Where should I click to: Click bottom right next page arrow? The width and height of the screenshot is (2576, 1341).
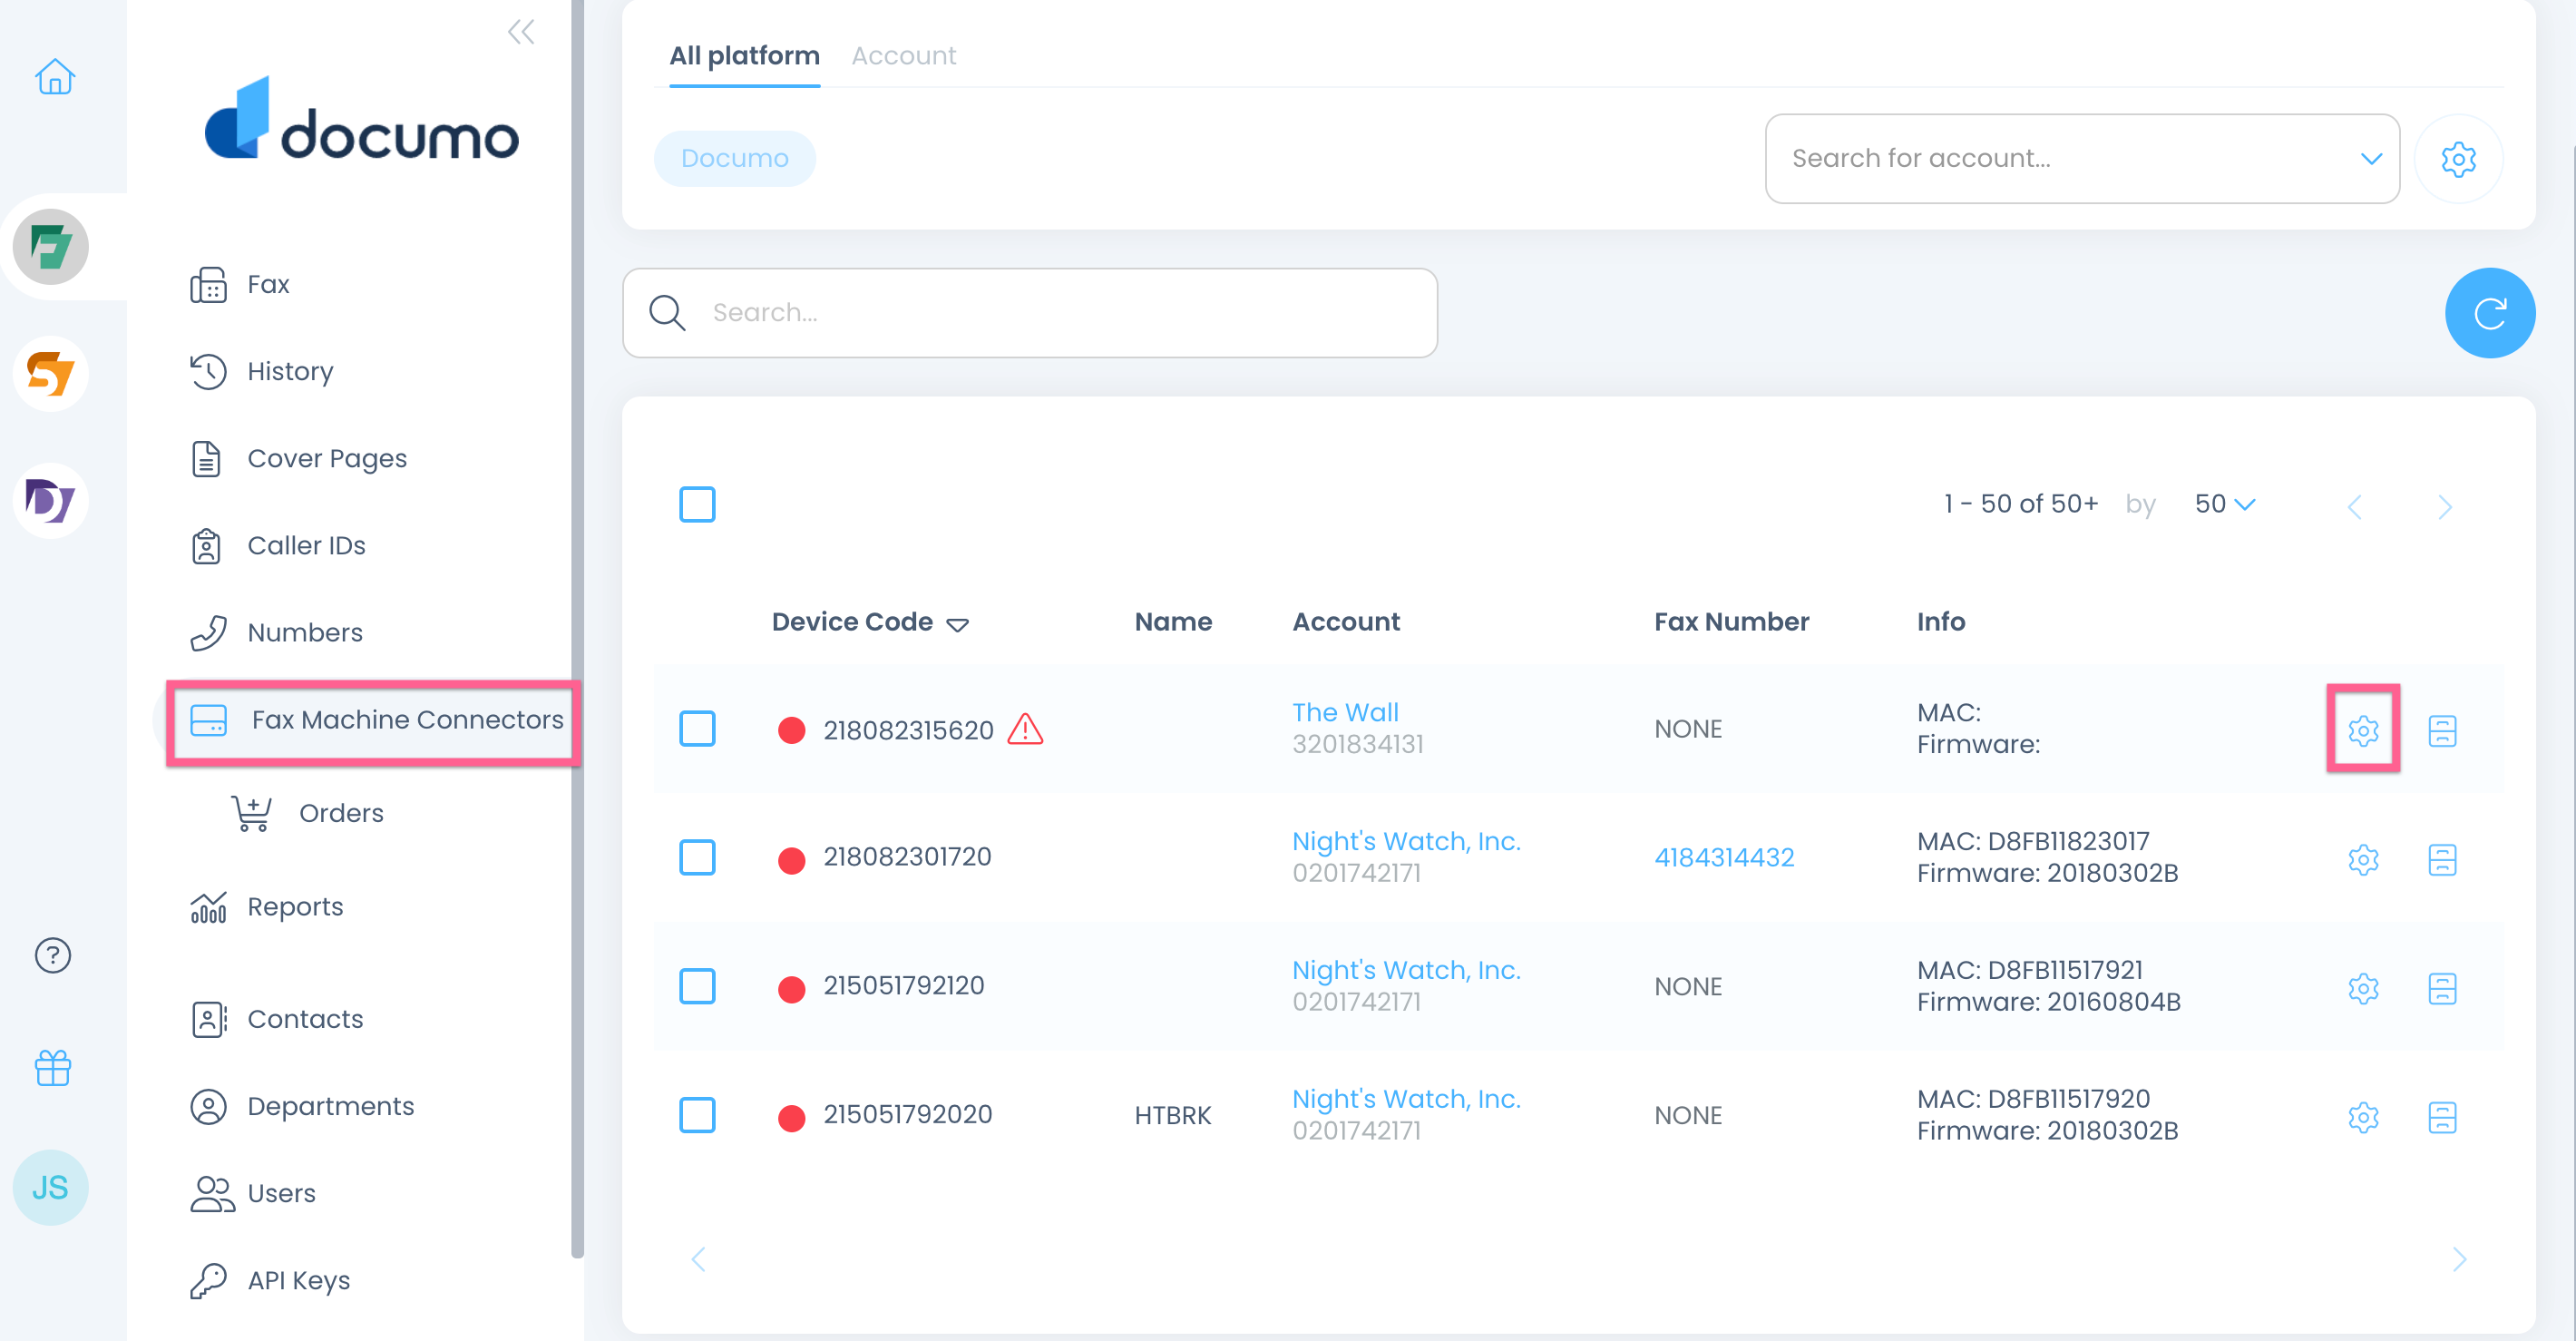[2459, 1259]
